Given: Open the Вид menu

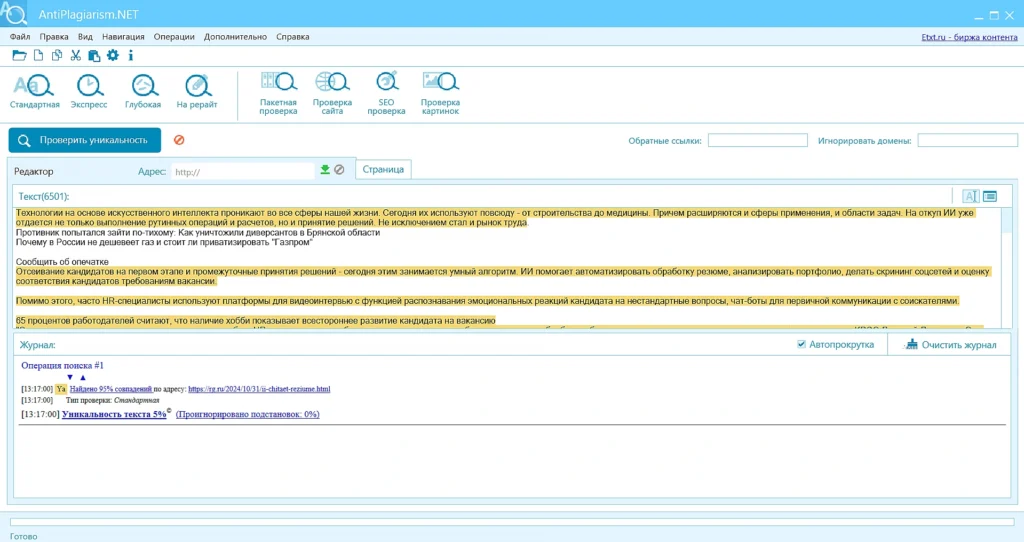Looking at the screenshot, I should tap(85, 37).
